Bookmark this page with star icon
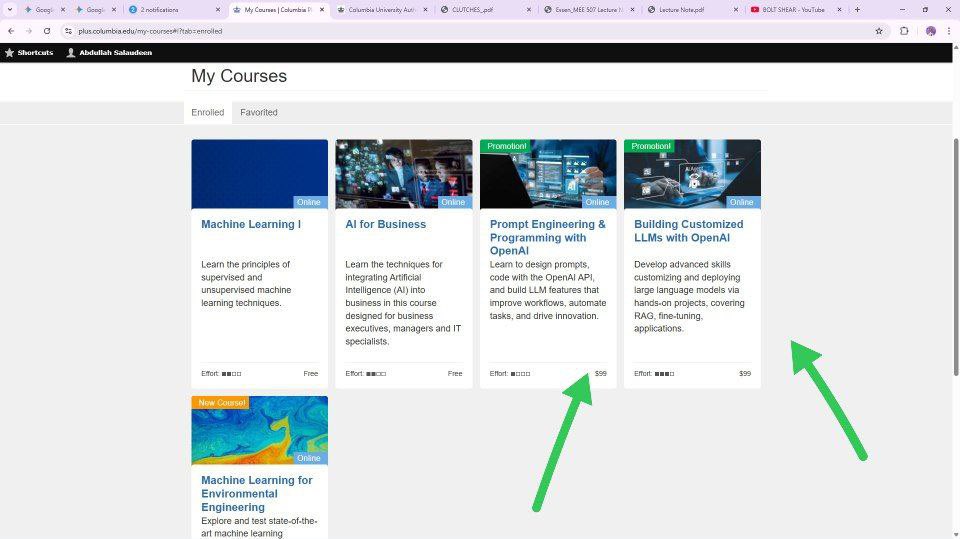The height and width of the screenshot is (539, 960). coord(879,31)
